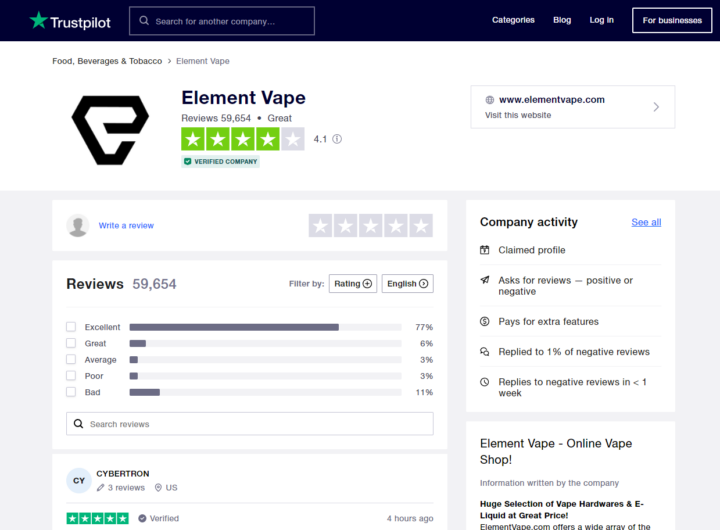720x530 pixels.
Task: Open the Blog page
Action: click(562, 20)
